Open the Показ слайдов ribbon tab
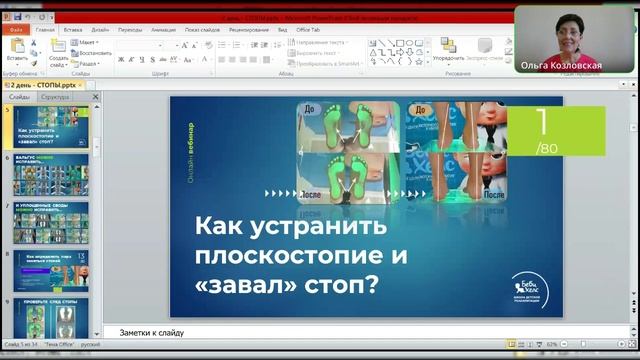 (202, 30)
